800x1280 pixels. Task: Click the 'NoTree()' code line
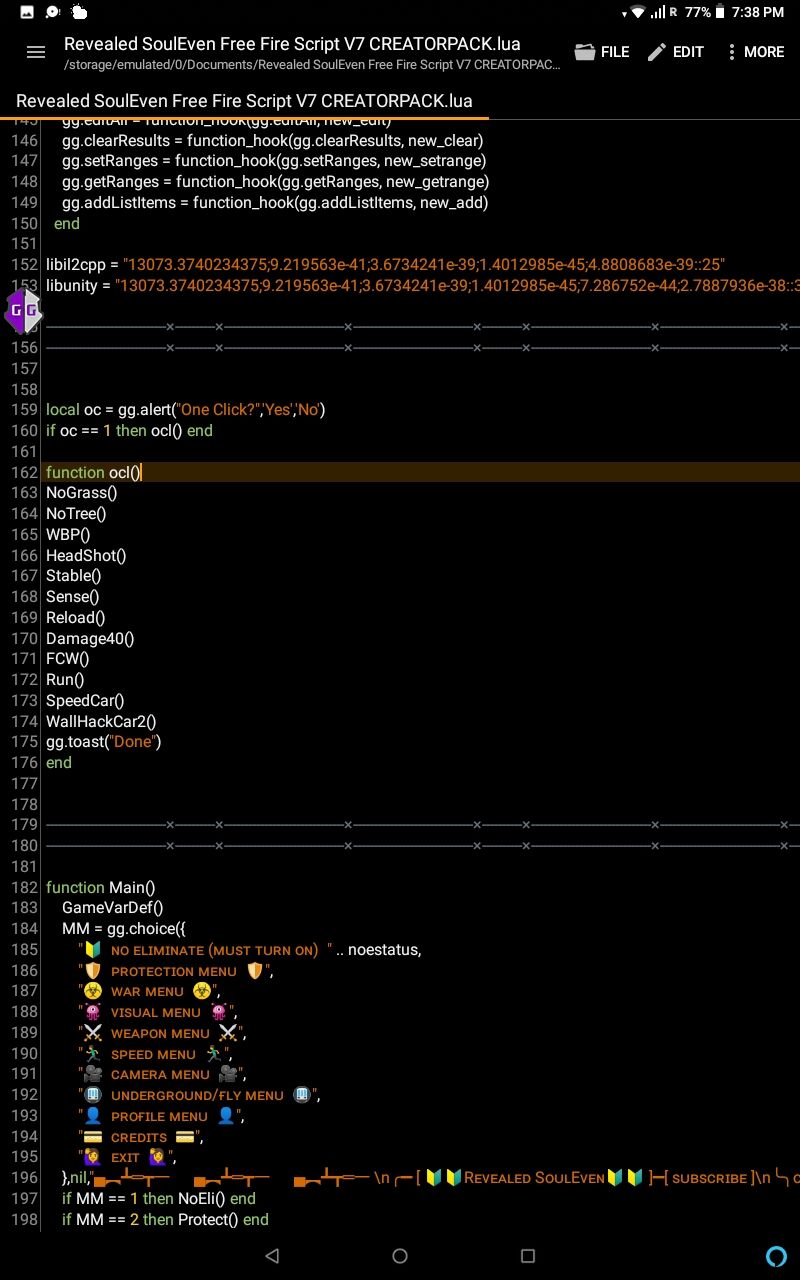(76, 514)
